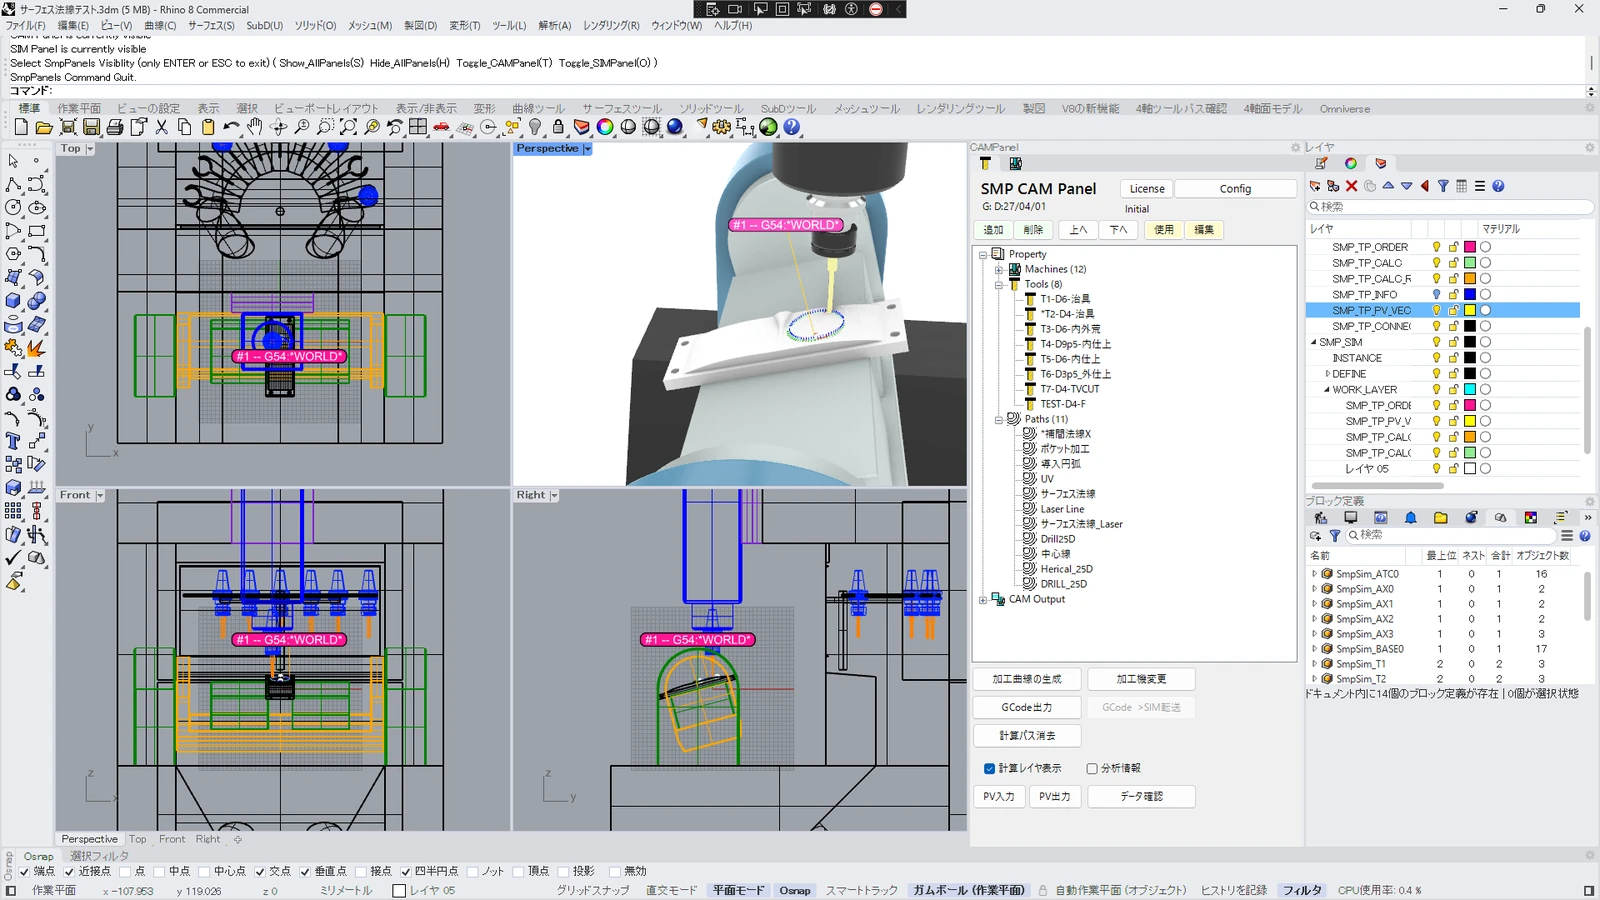Collapse the Tools (8) tree node
Viewport: 1600px width, 900px height.
998,285
